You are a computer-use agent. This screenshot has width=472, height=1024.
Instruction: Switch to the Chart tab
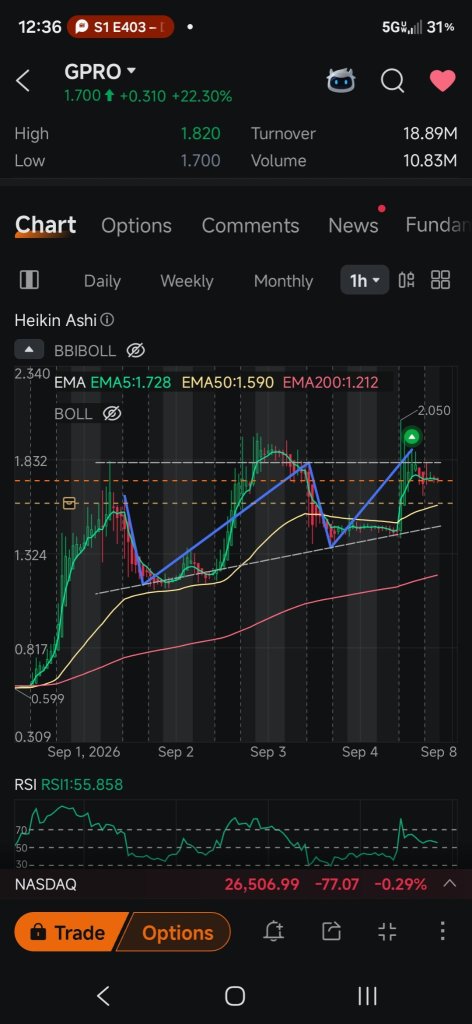(x=46, y=225)
